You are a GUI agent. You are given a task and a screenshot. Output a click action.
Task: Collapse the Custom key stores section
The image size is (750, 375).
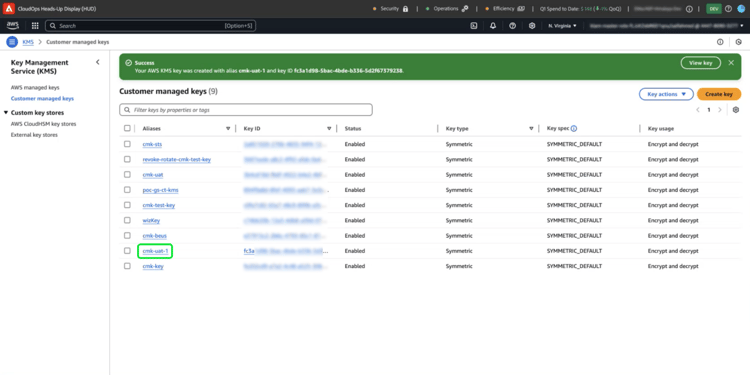tap(6, 113)
